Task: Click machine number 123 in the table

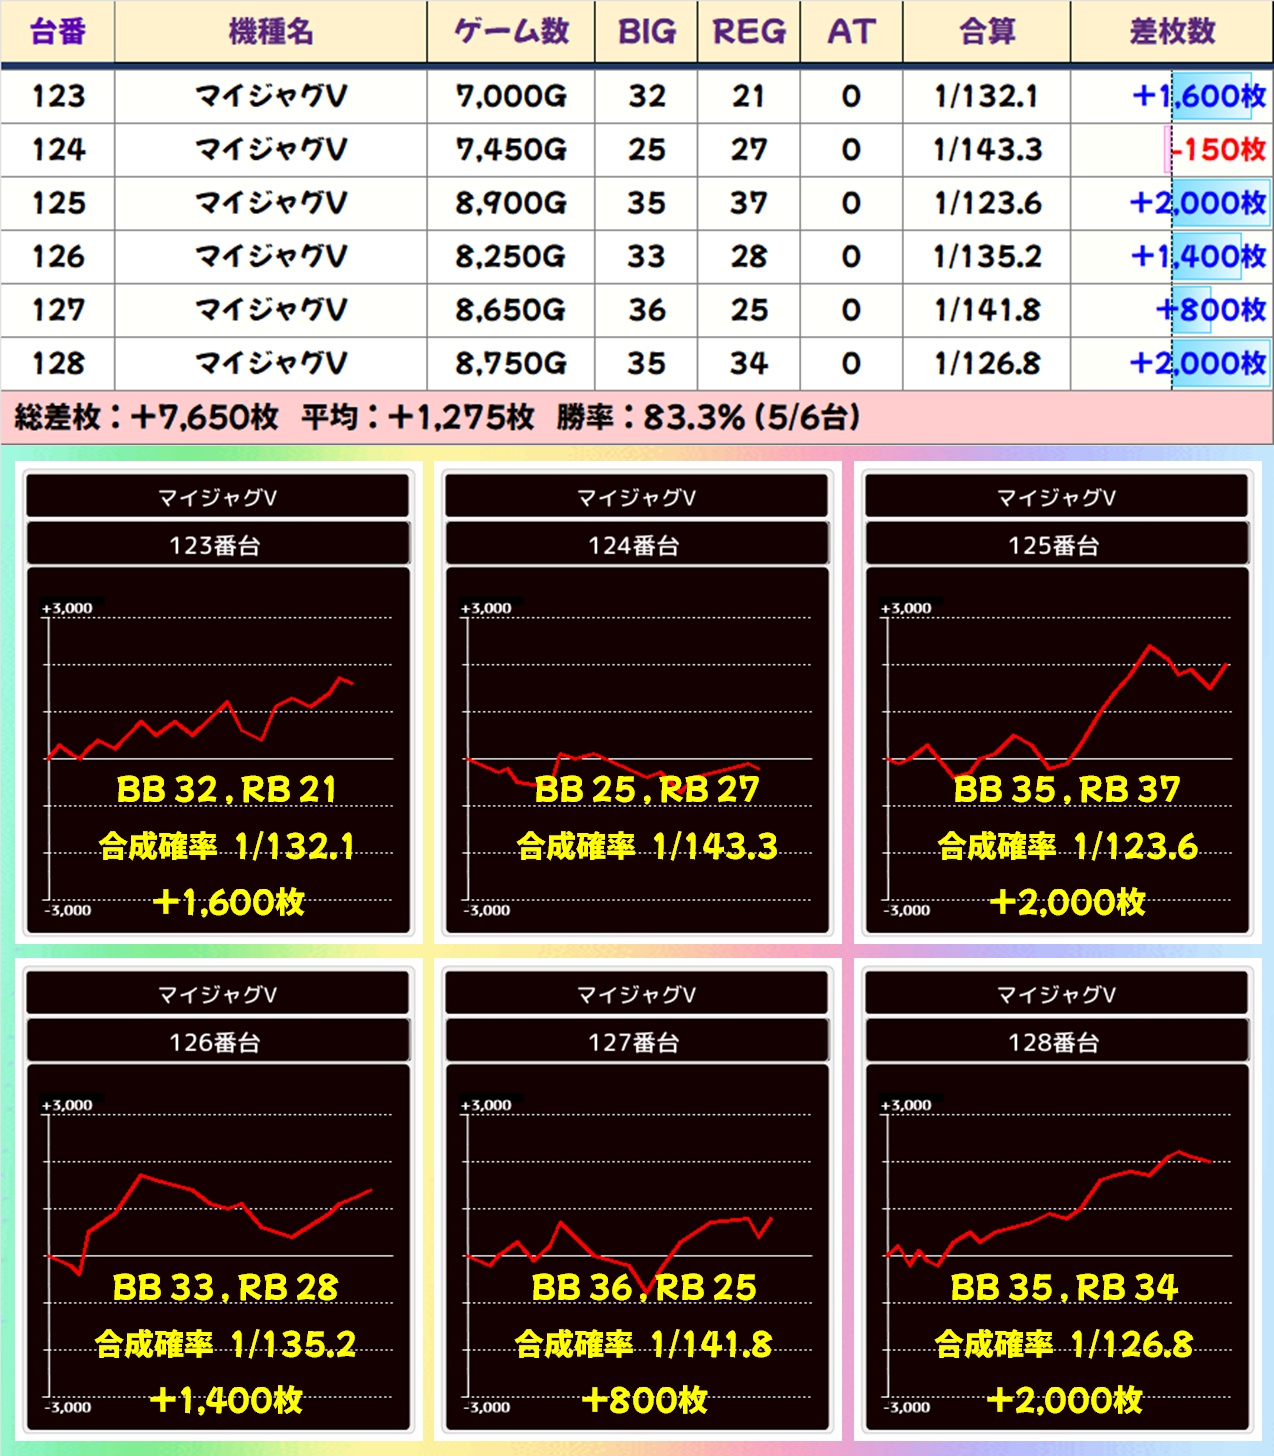Action: click(x=58, y=96)
